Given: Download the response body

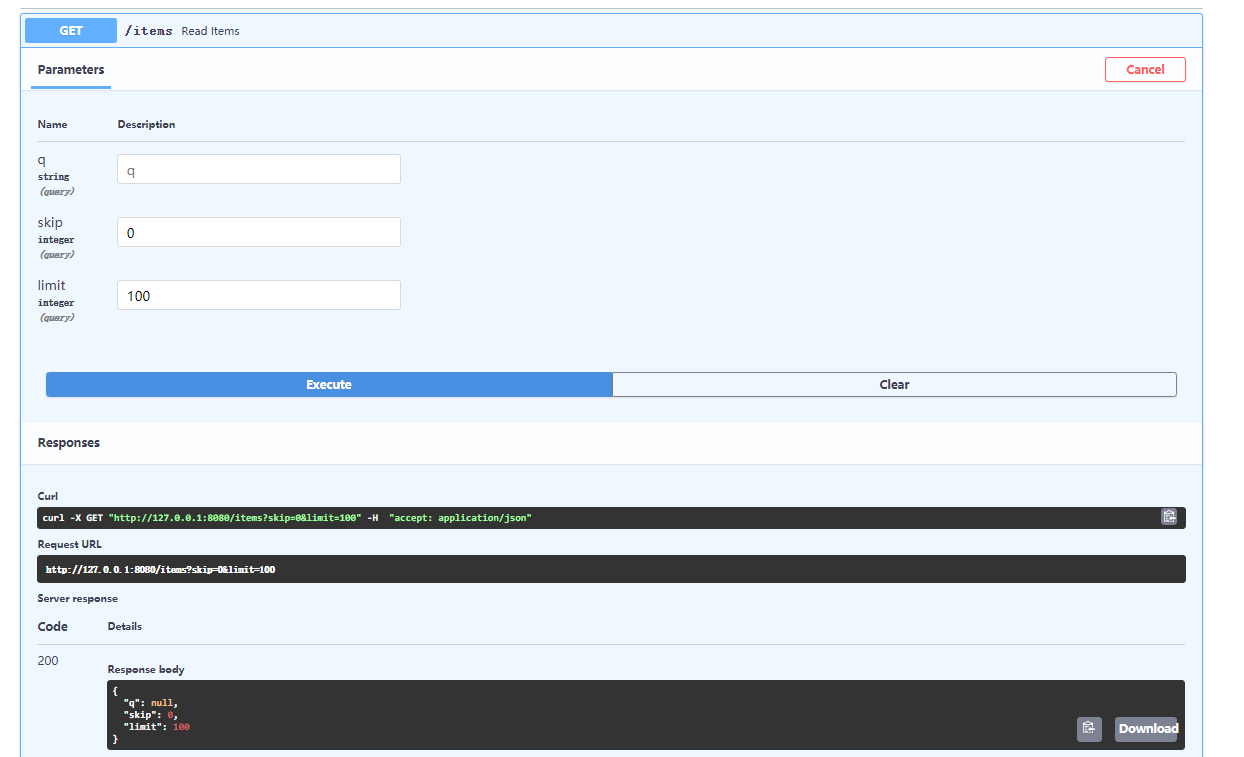Looking at the screenshot, I should click(x=1147, y=729).
